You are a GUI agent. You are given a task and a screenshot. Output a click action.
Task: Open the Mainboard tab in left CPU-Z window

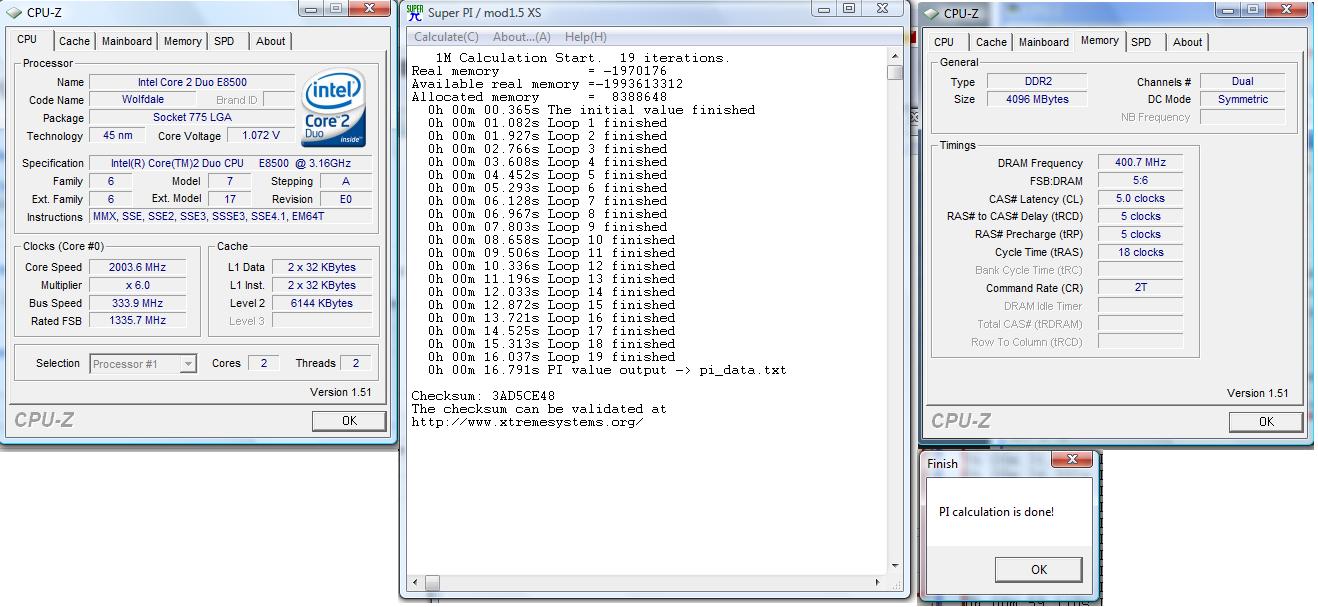(127, 41)
